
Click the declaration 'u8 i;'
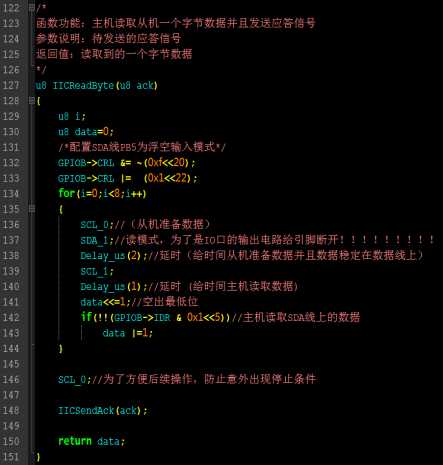pyautogui.click(x=72, y=116)
